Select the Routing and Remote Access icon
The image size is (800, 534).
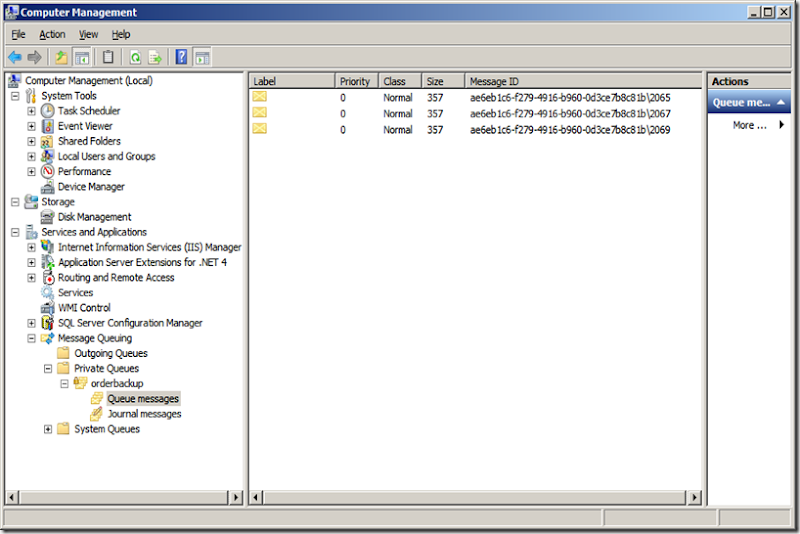point(48,277)
